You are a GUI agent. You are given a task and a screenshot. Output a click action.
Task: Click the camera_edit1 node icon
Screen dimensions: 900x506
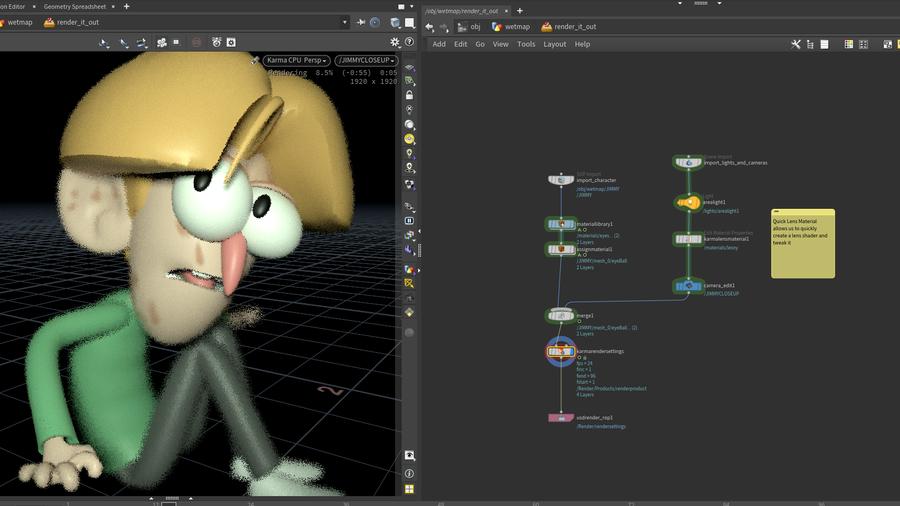pos(687,286)
